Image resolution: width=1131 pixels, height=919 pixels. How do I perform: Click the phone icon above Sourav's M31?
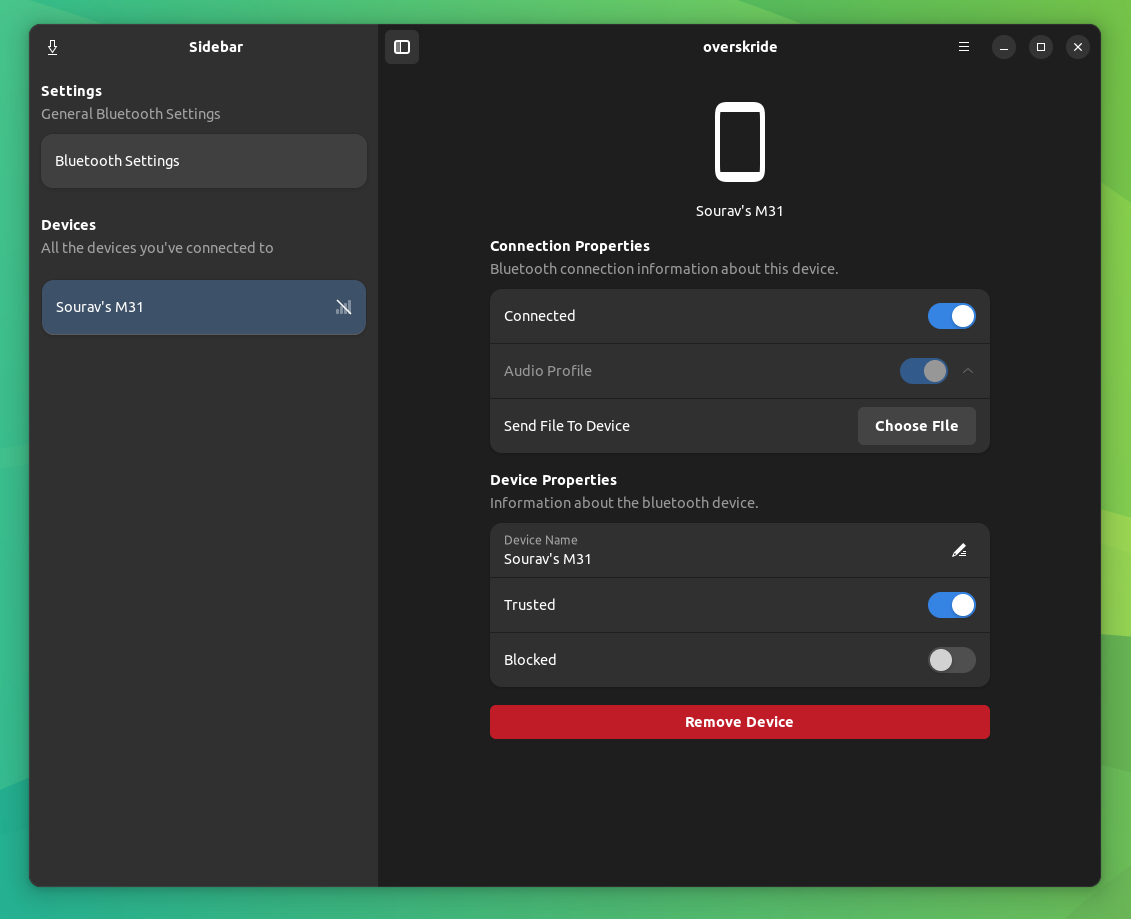[740, 141]
